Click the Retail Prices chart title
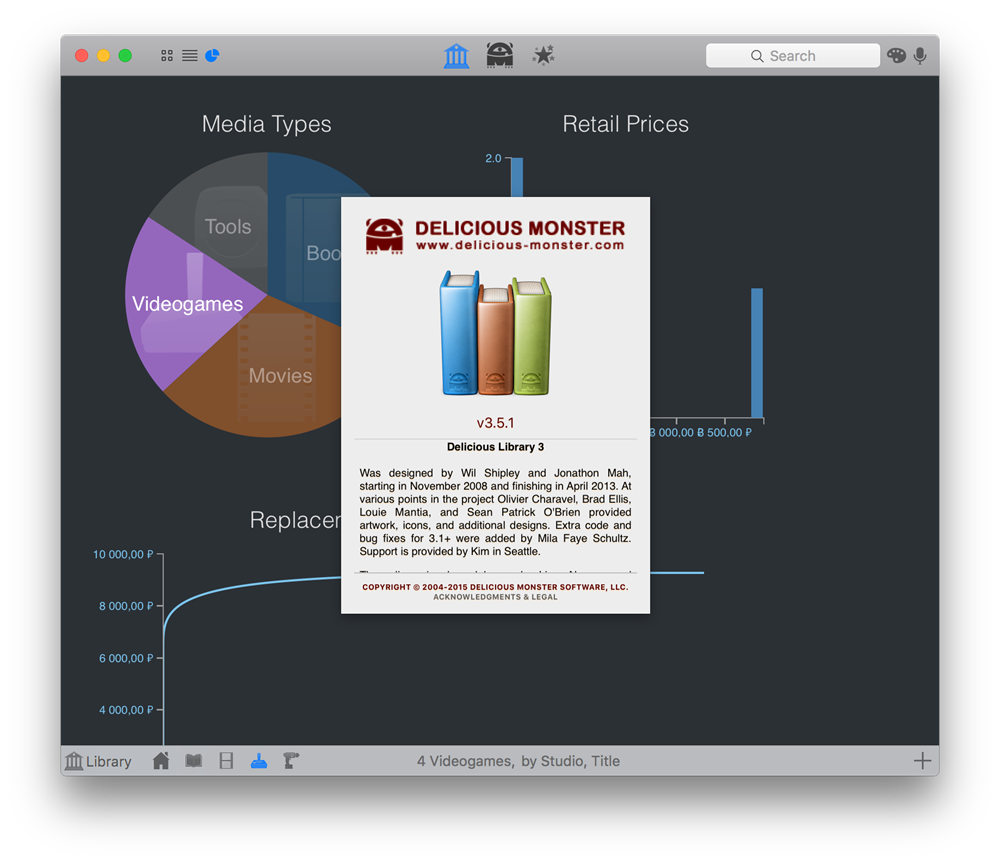 pyautogui.click(x=626, y=124)
